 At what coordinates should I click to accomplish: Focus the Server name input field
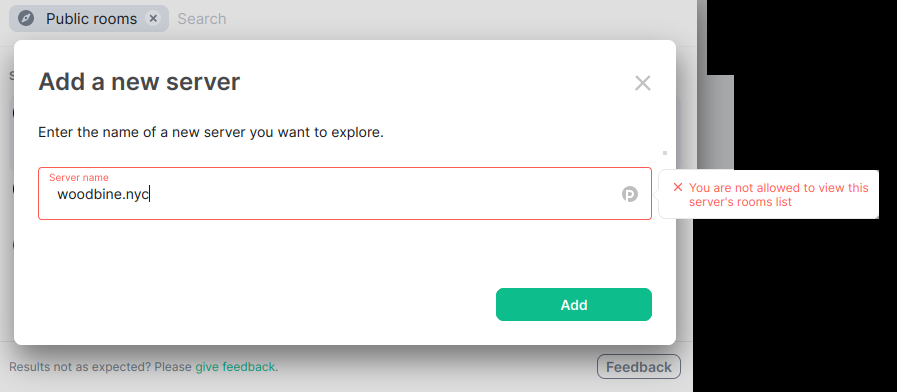coord(345,193)
